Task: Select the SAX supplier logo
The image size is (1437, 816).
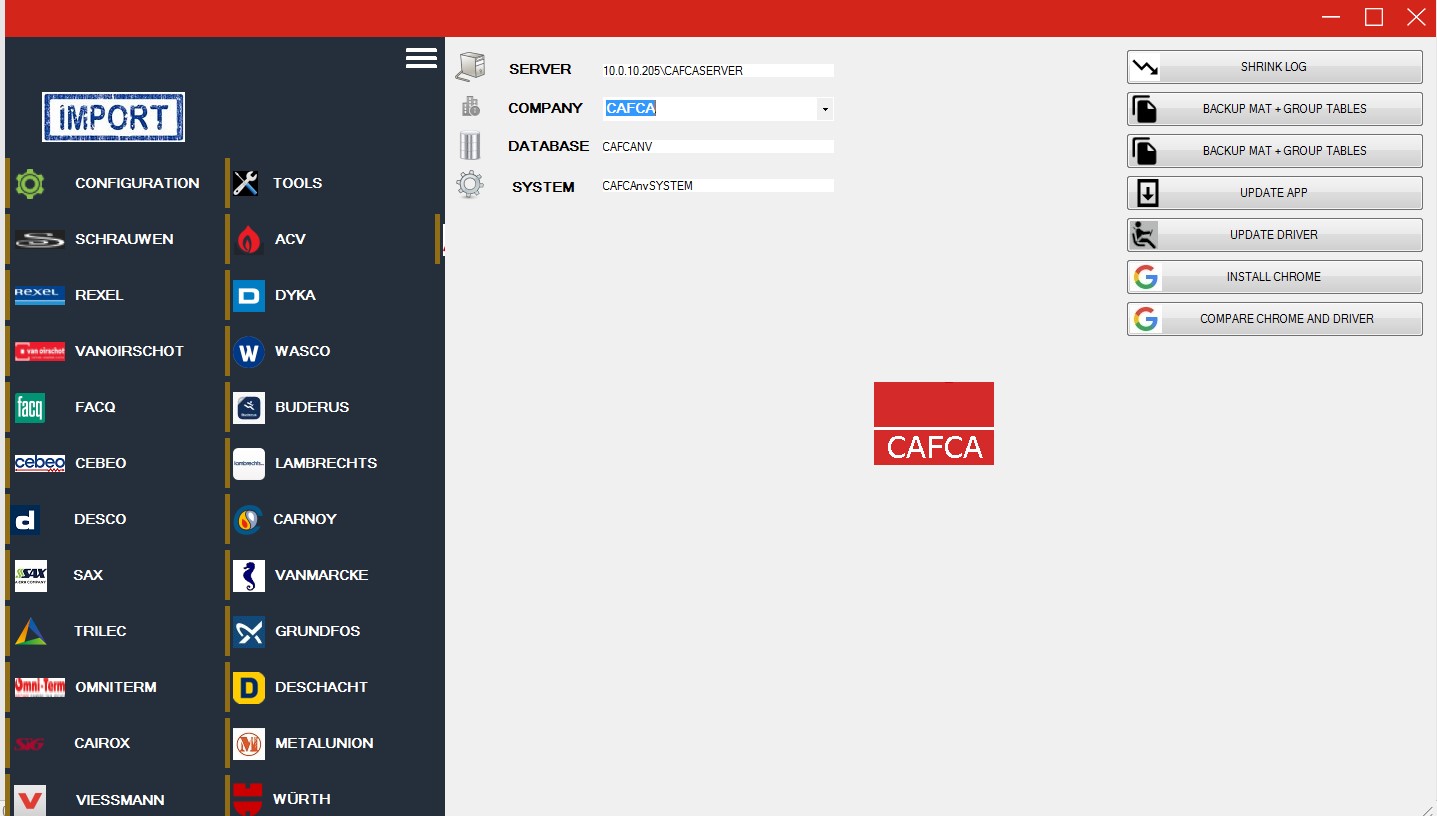Action: tap(31, 575)
